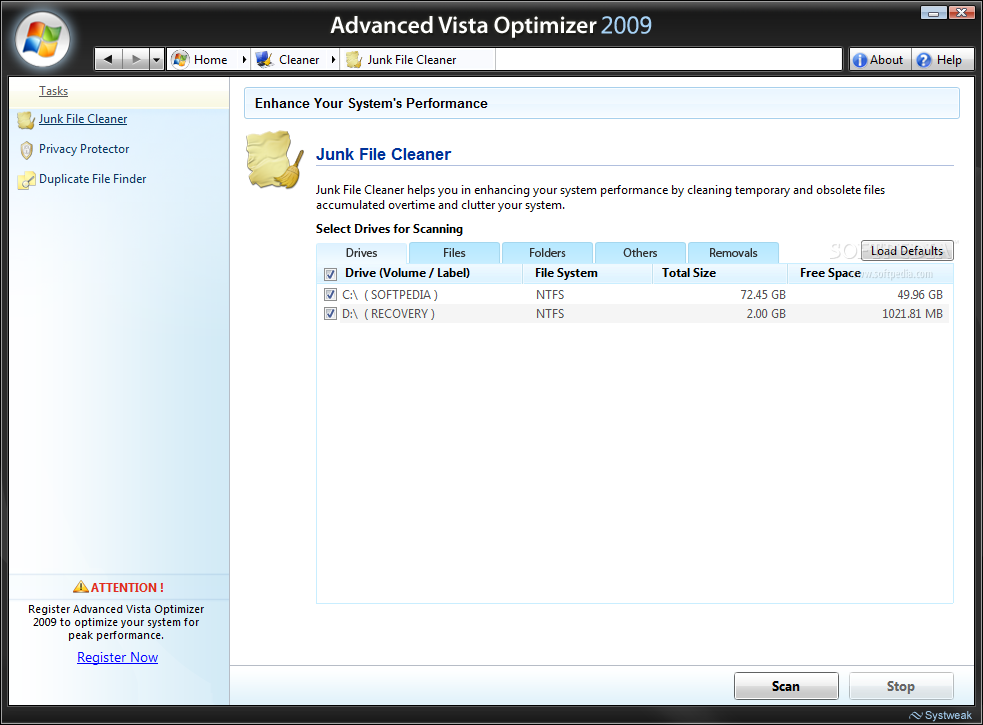Switch to the Others tab
983x725 pixels.
[x=640, y=253]
